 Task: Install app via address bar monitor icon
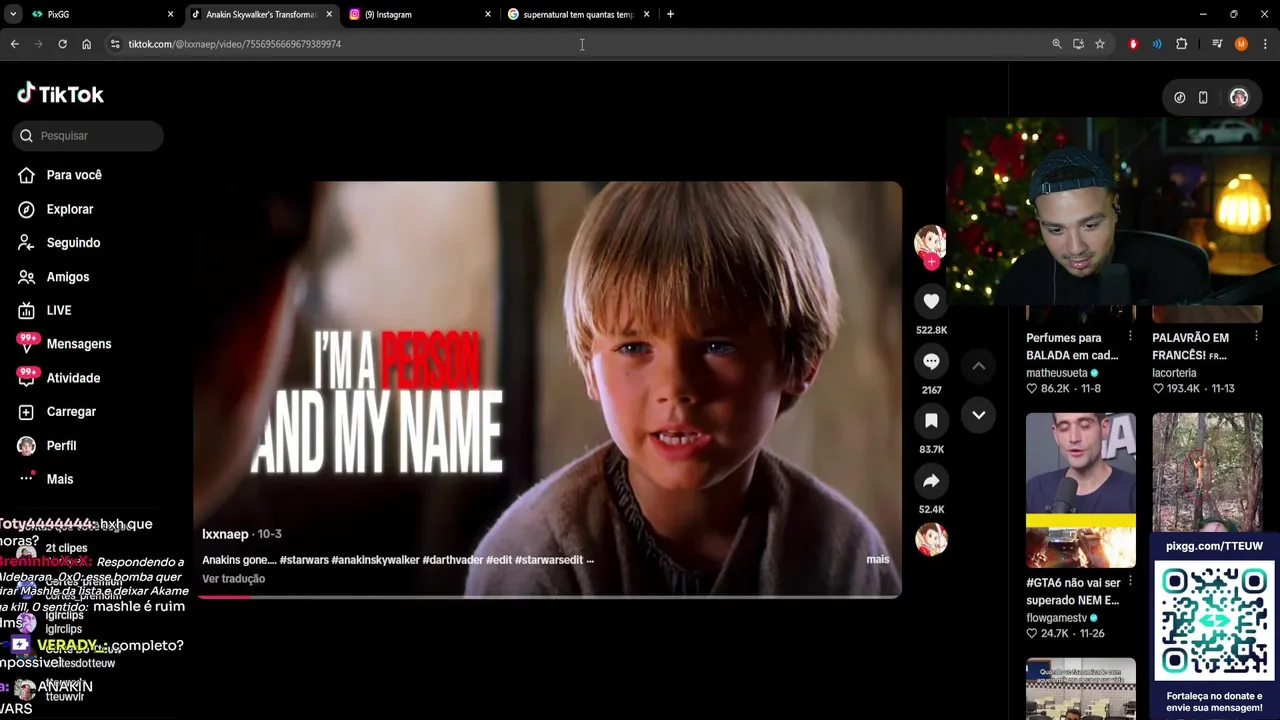coord(1078,44)
